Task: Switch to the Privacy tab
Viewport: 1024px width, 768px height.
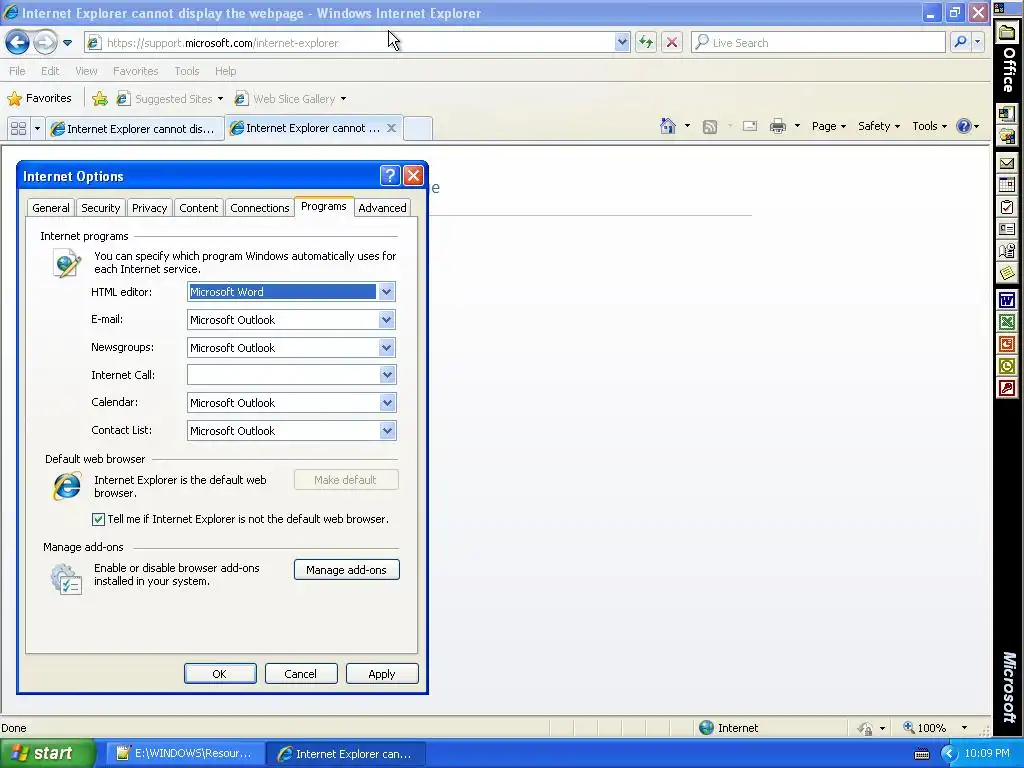Action: pos(150,208)
